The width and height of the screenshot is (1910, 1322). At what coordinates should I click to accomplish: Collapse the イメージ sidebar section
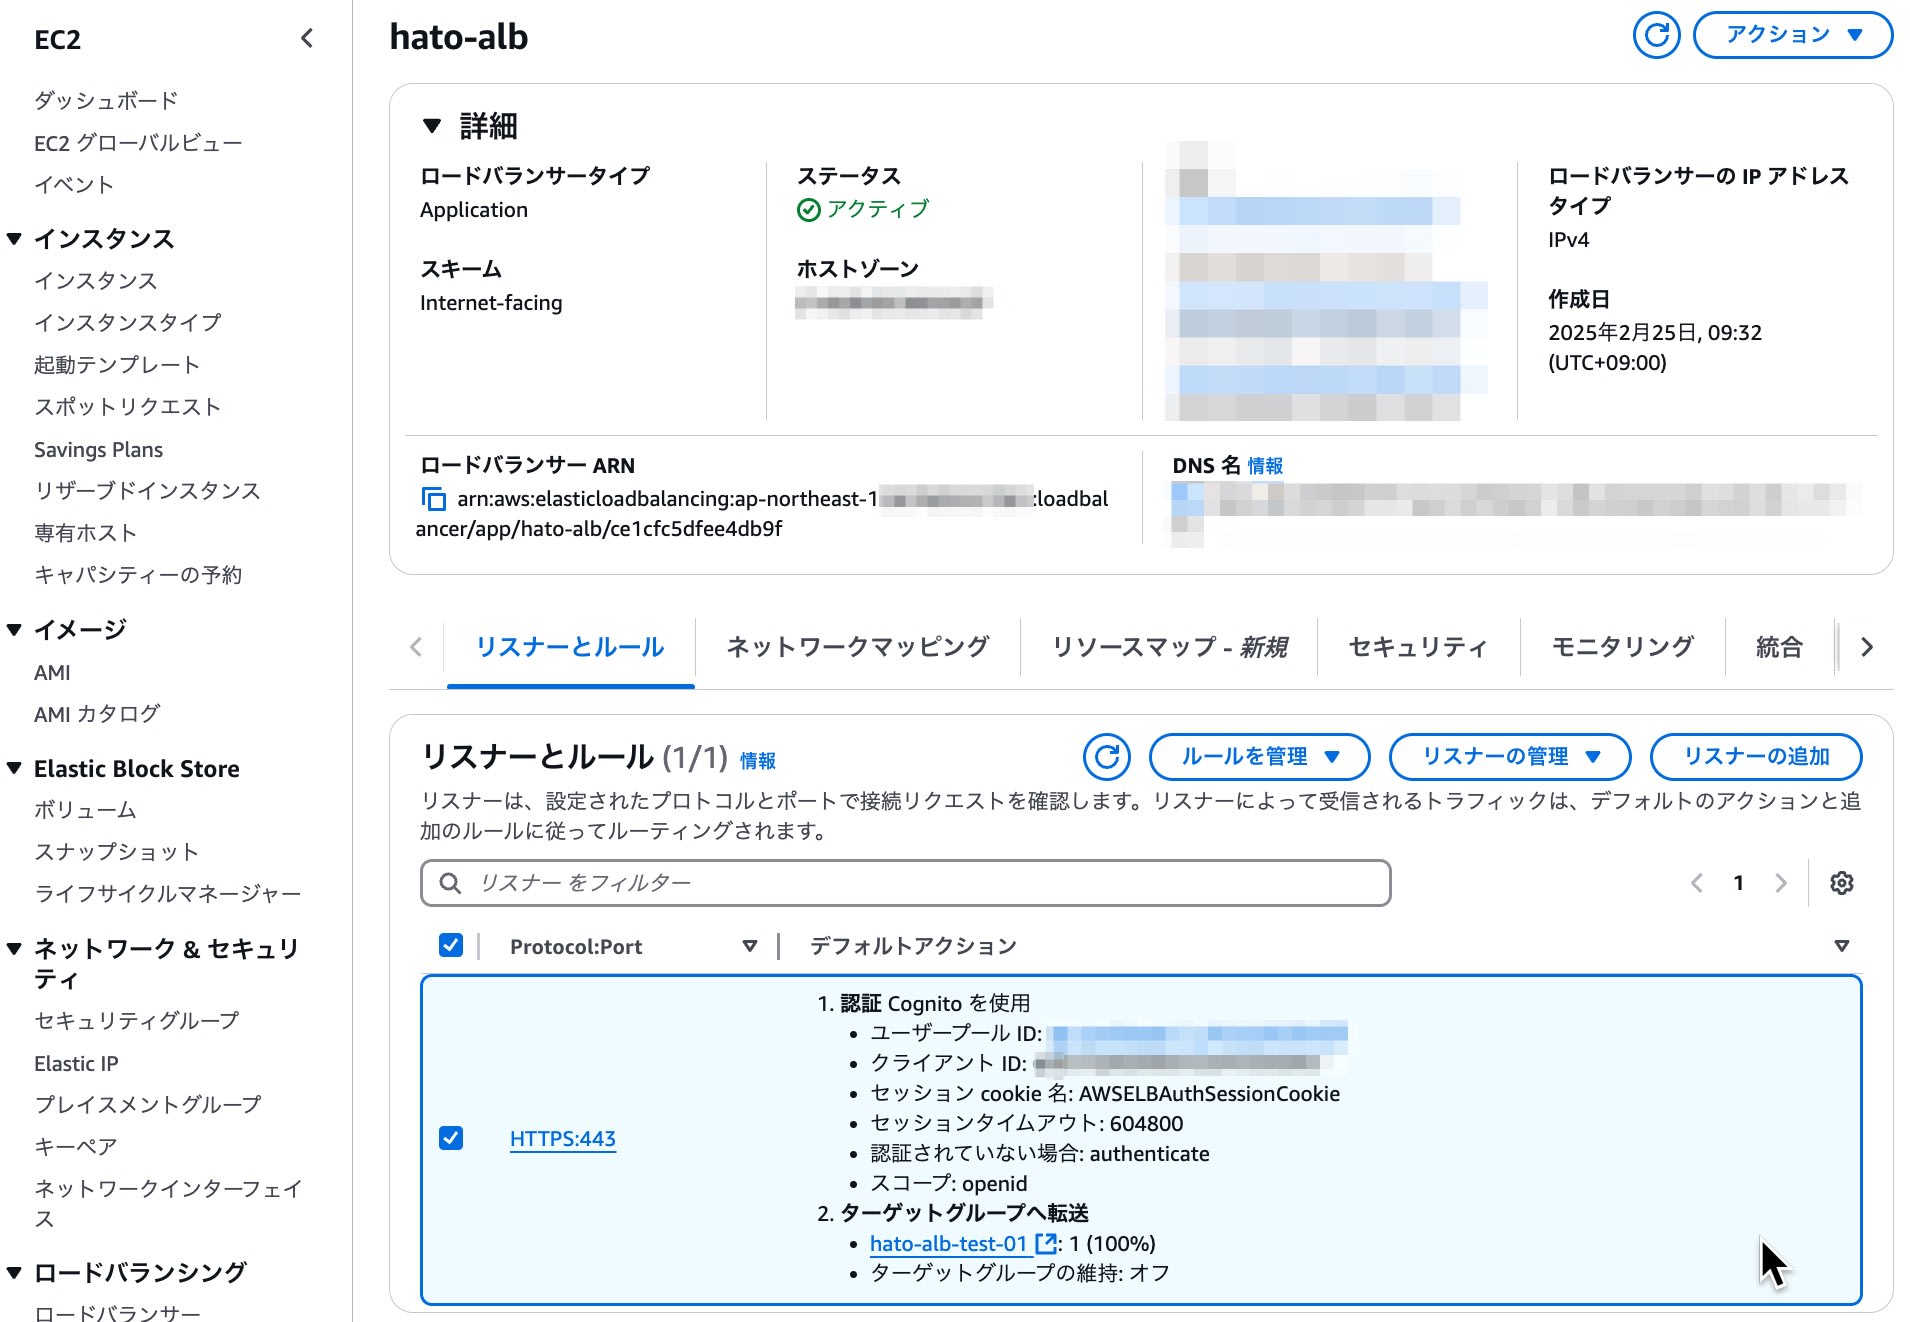(14, 630)
